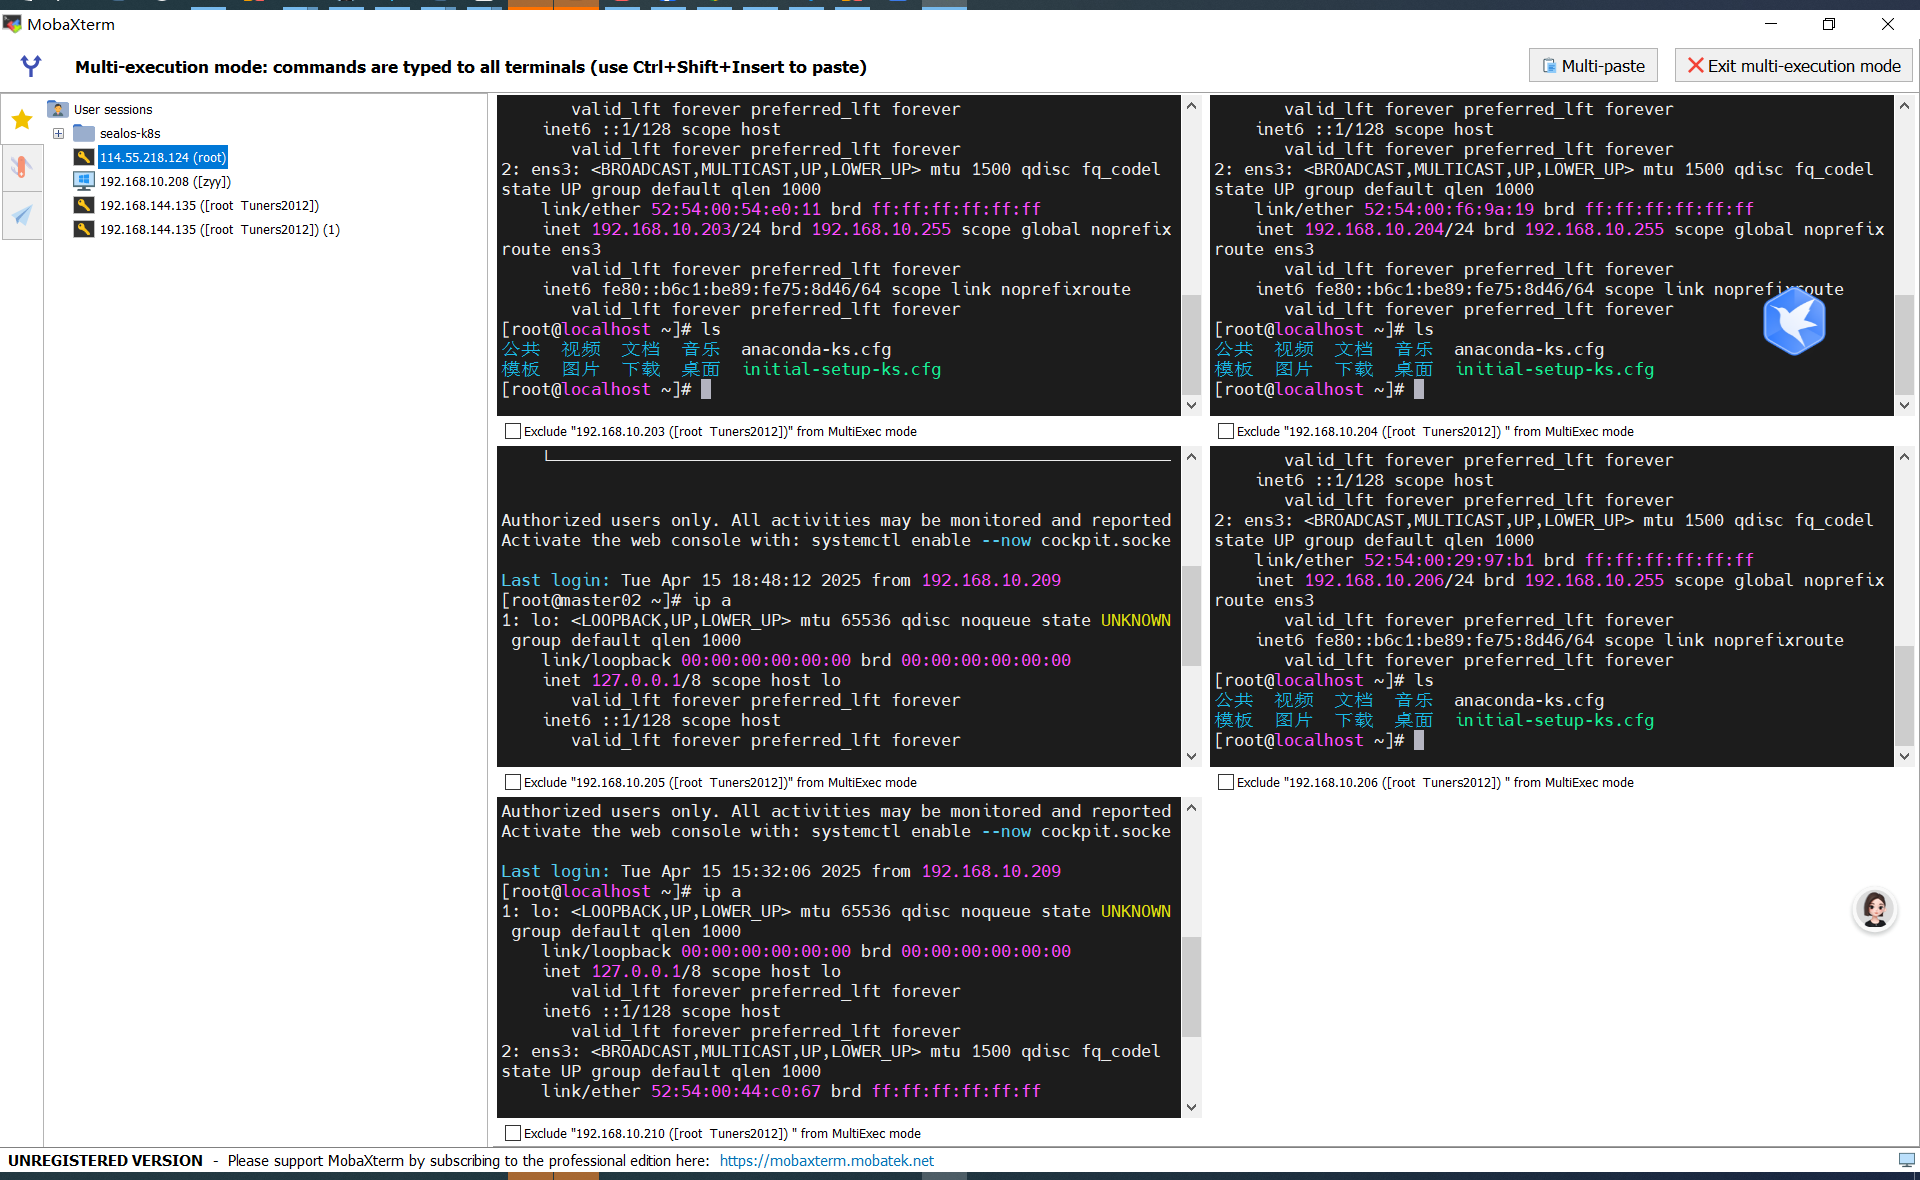Select session 114.55.218.124 (root)

coord(162,157)
